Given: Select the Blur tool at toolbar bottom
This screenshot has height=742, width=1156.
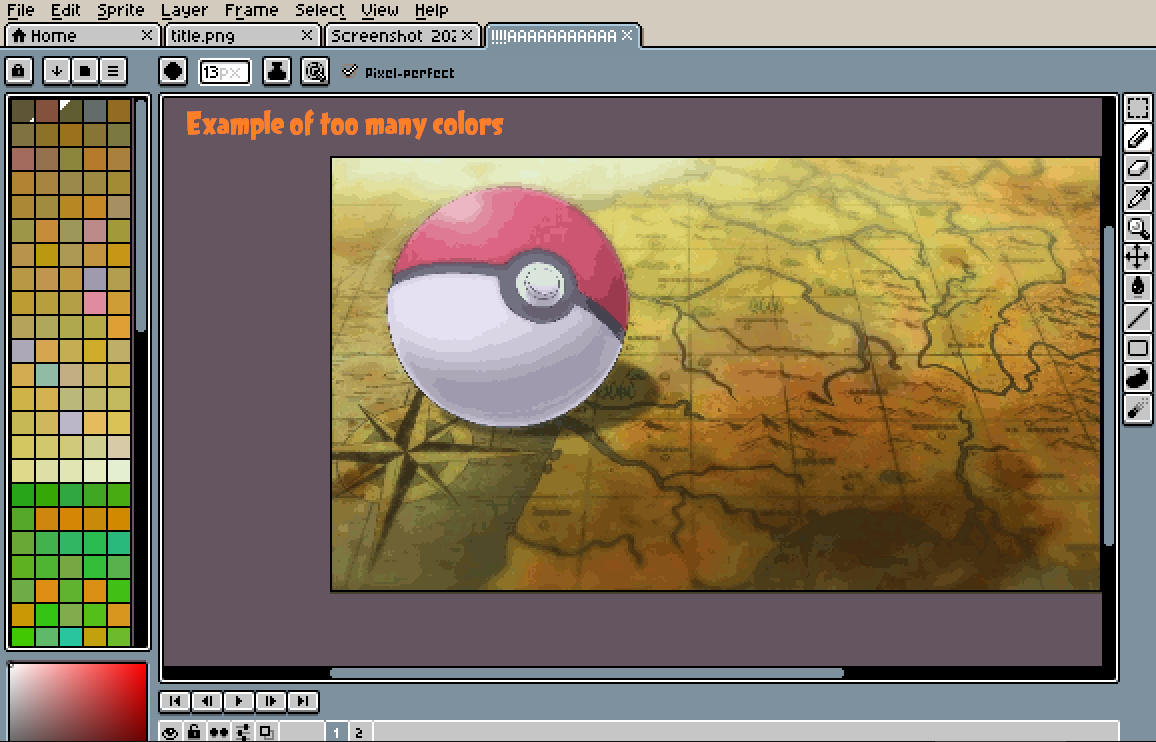Looking at the screenshot, I should click(1138, 408).
